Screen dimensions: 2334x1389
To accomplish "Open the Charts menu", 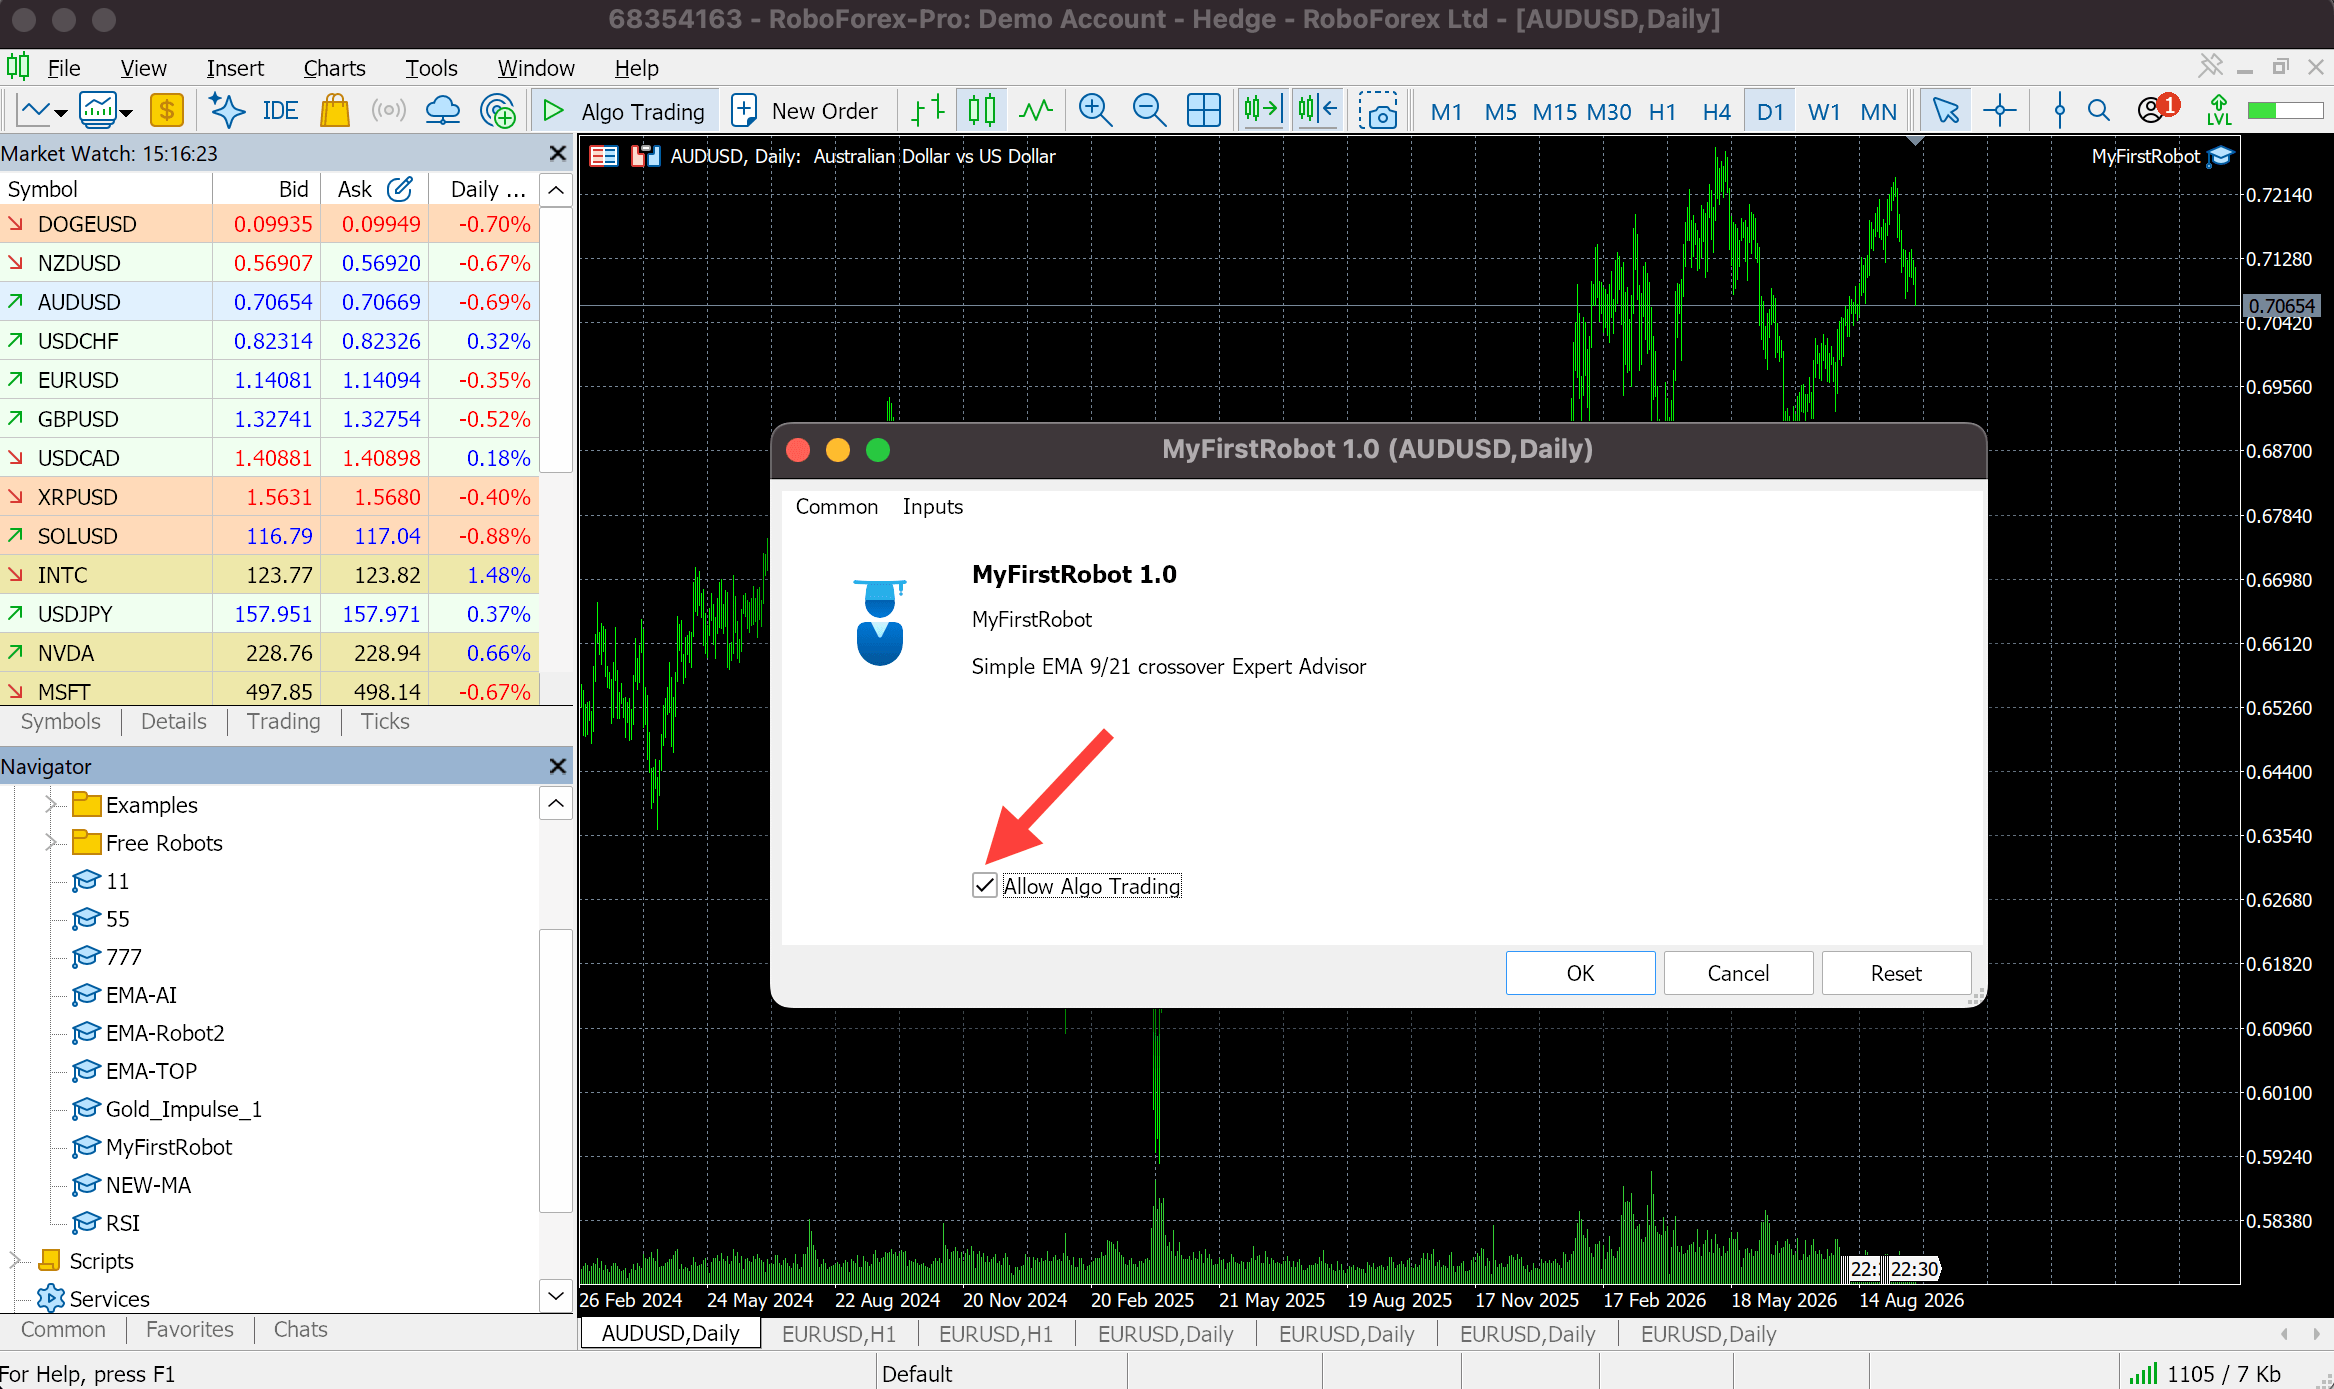I will click(x=334, y=68).
